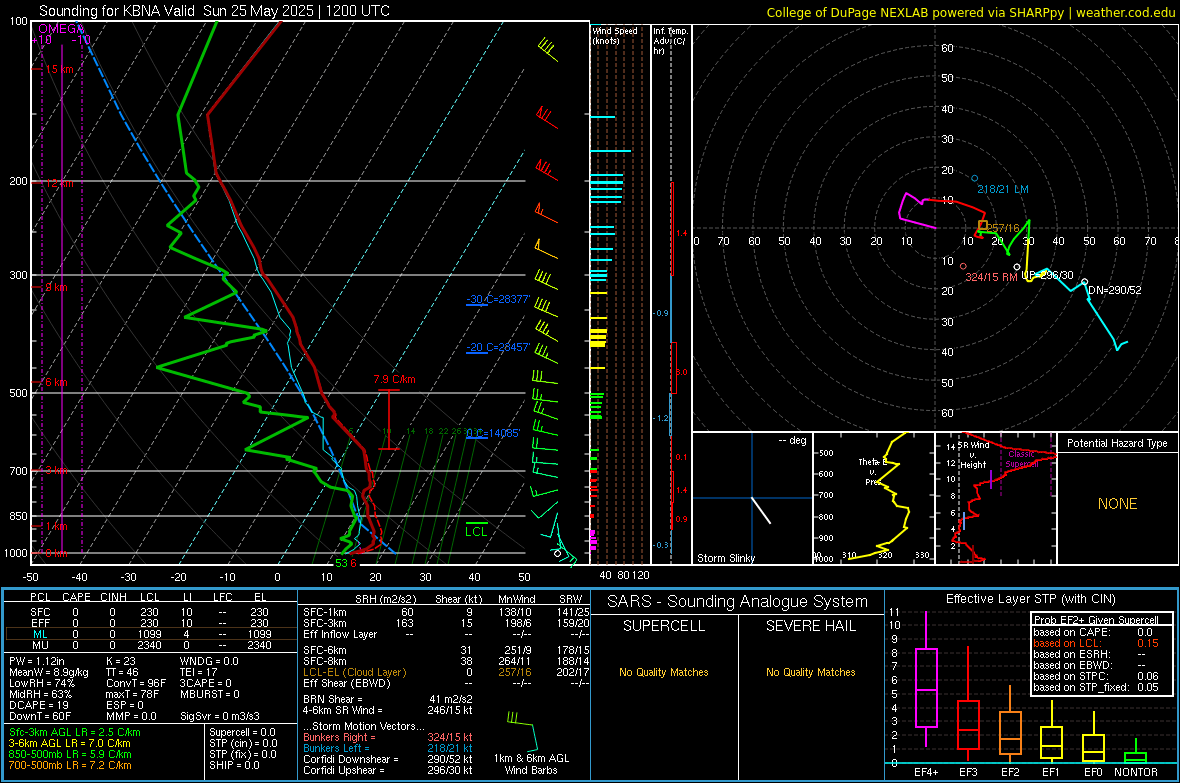Click the 700-500mb LR = 7.2 C/km line
The width and height of the screenshot is (1180, 783).
click(x=70, y=766)
